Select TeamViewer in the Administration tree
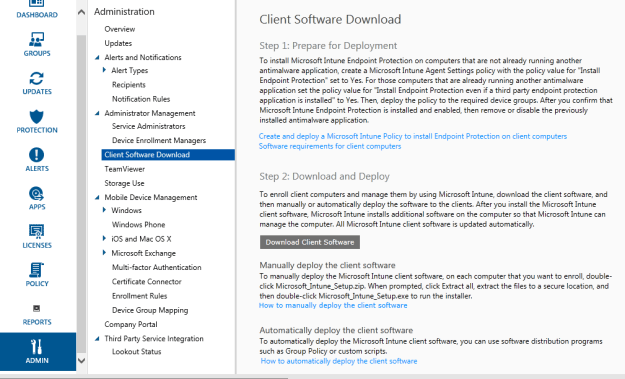 (x=125, y=169)
